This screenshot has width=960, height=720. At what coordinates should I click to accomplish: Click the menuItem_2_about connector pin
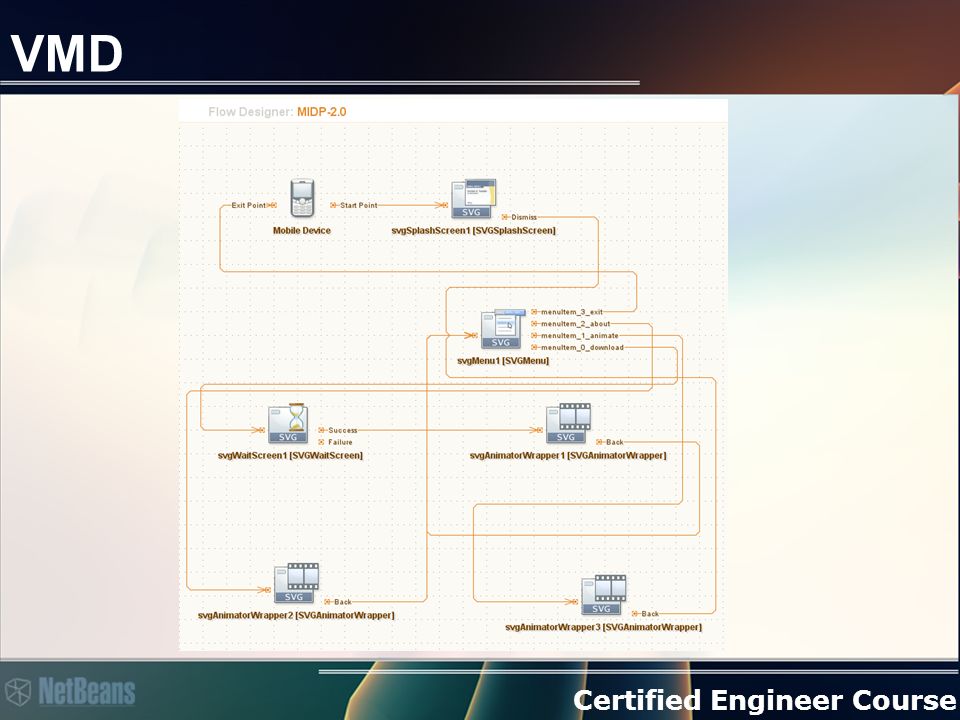(x=534, y=323)
